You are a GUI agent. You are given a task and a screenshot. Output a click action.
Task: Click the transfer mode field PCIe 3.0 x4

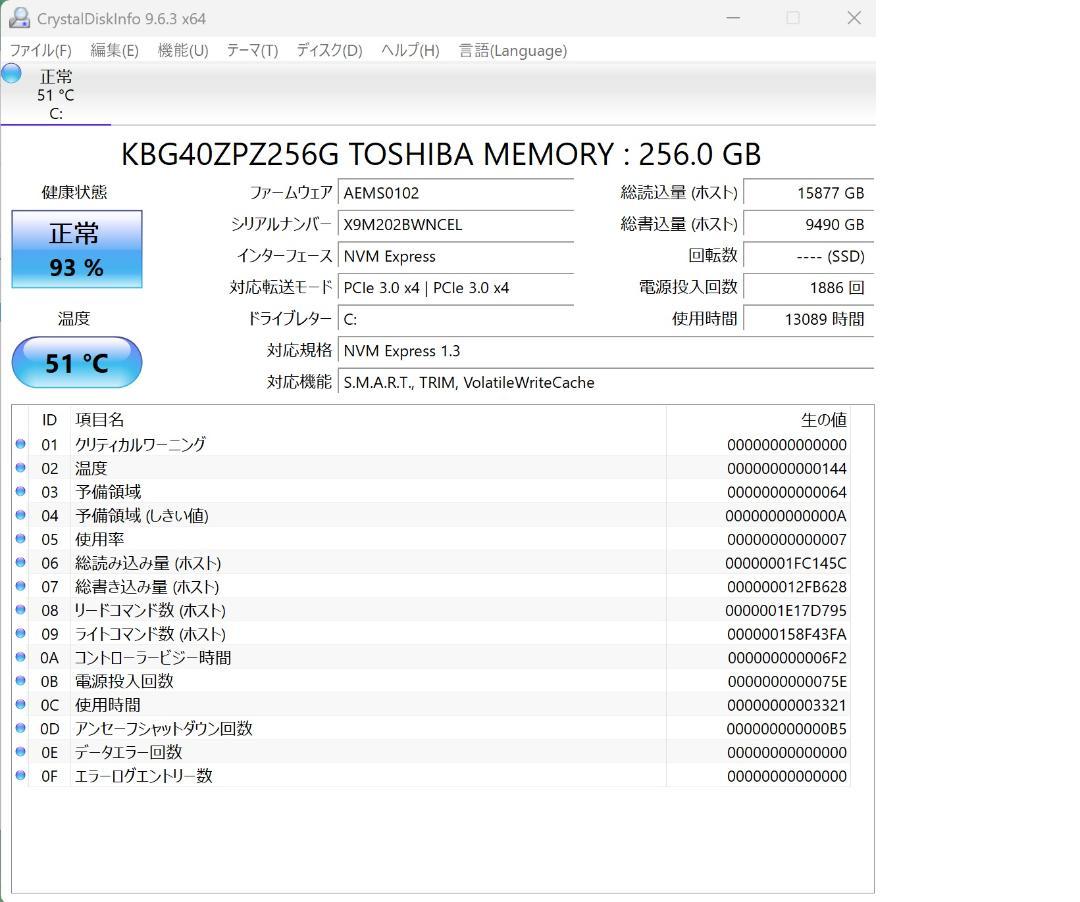(x=456, y=288)
